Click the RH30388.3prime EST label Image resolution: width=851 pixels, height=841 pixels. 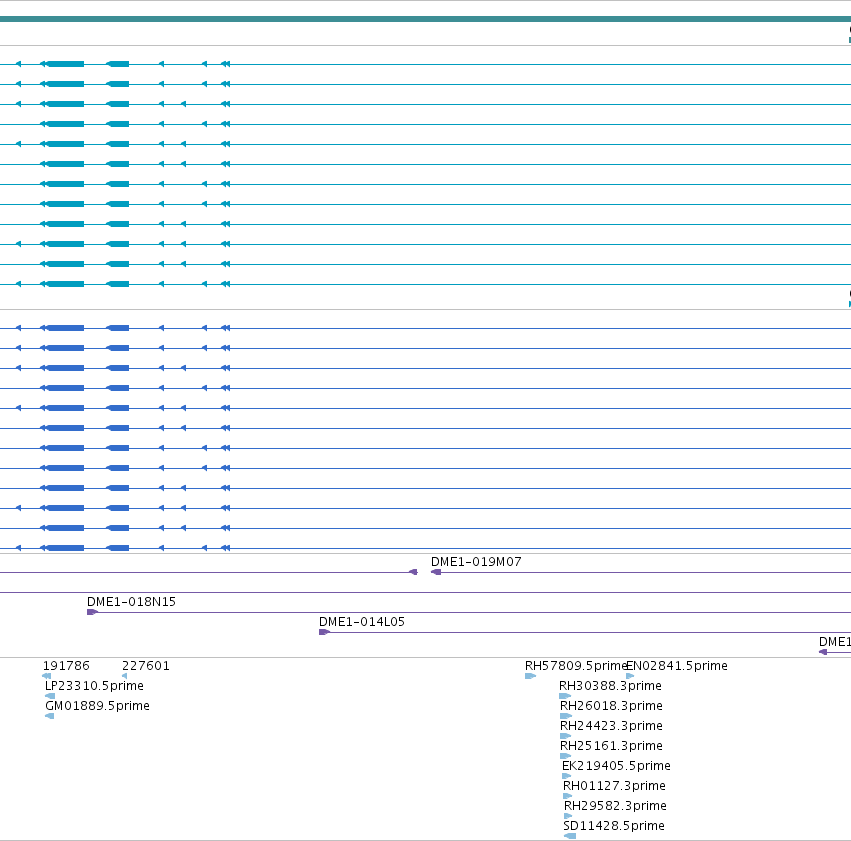tap(610, 686)
